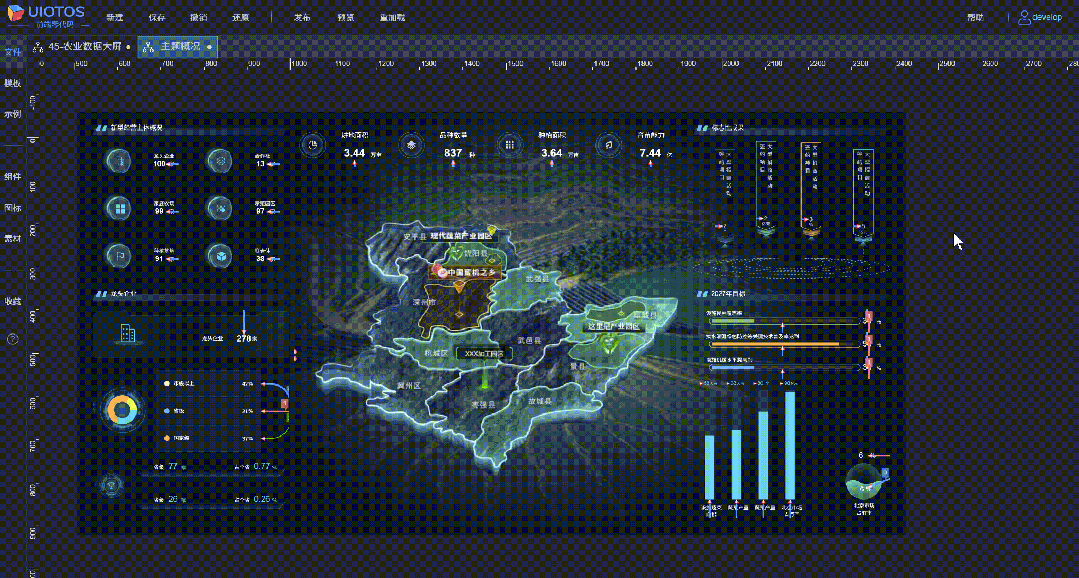Click 发布 to publish the page
This screenshot has width=1079, height=578.
click(x=302, y=18)
